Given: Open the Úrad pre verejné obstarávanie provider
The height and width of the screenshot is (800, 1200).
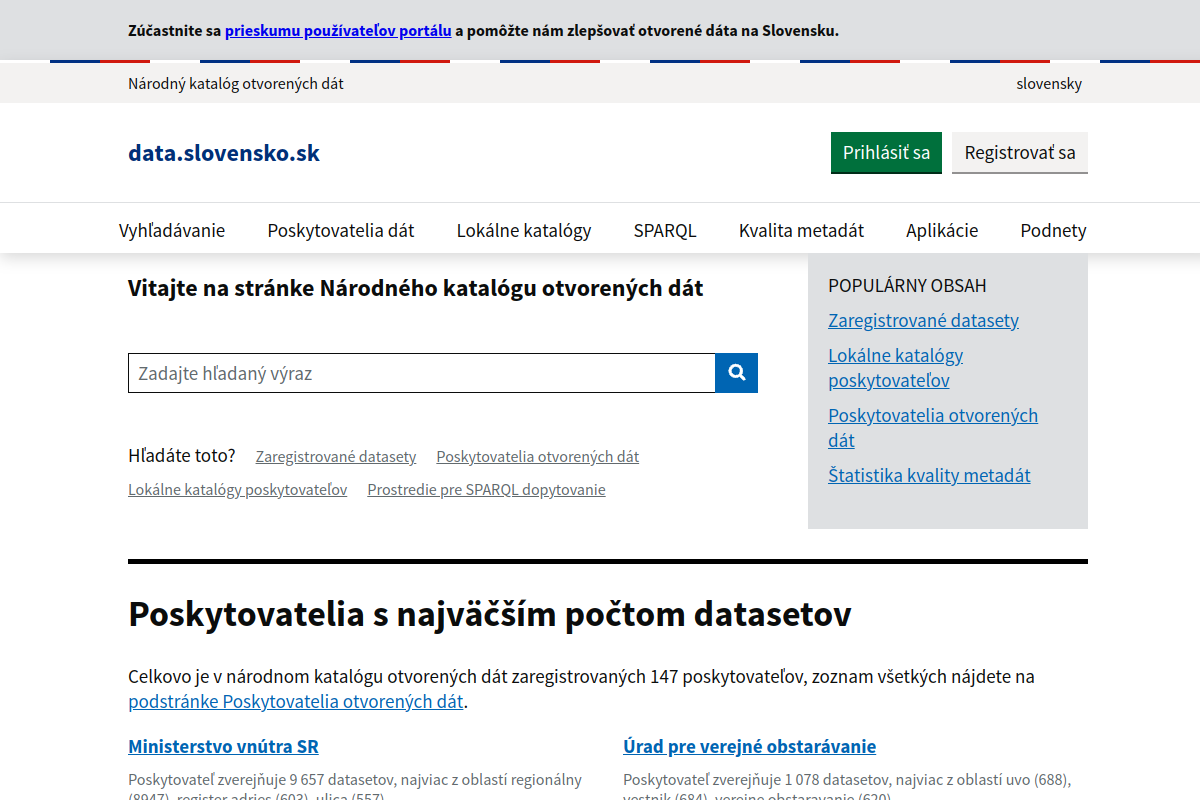Looking at the screenshot, I should (x=749, y=747).
